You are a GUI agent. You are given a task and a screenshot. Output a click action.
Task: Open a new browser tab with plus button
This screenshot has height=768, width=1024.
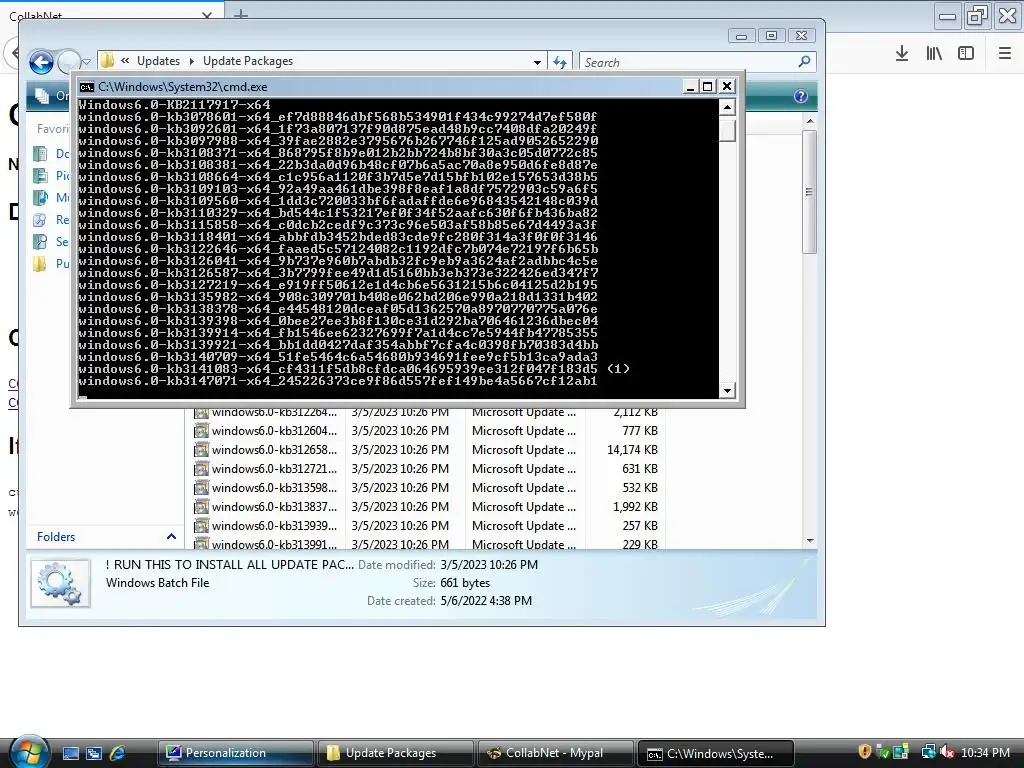click(241, 14)
